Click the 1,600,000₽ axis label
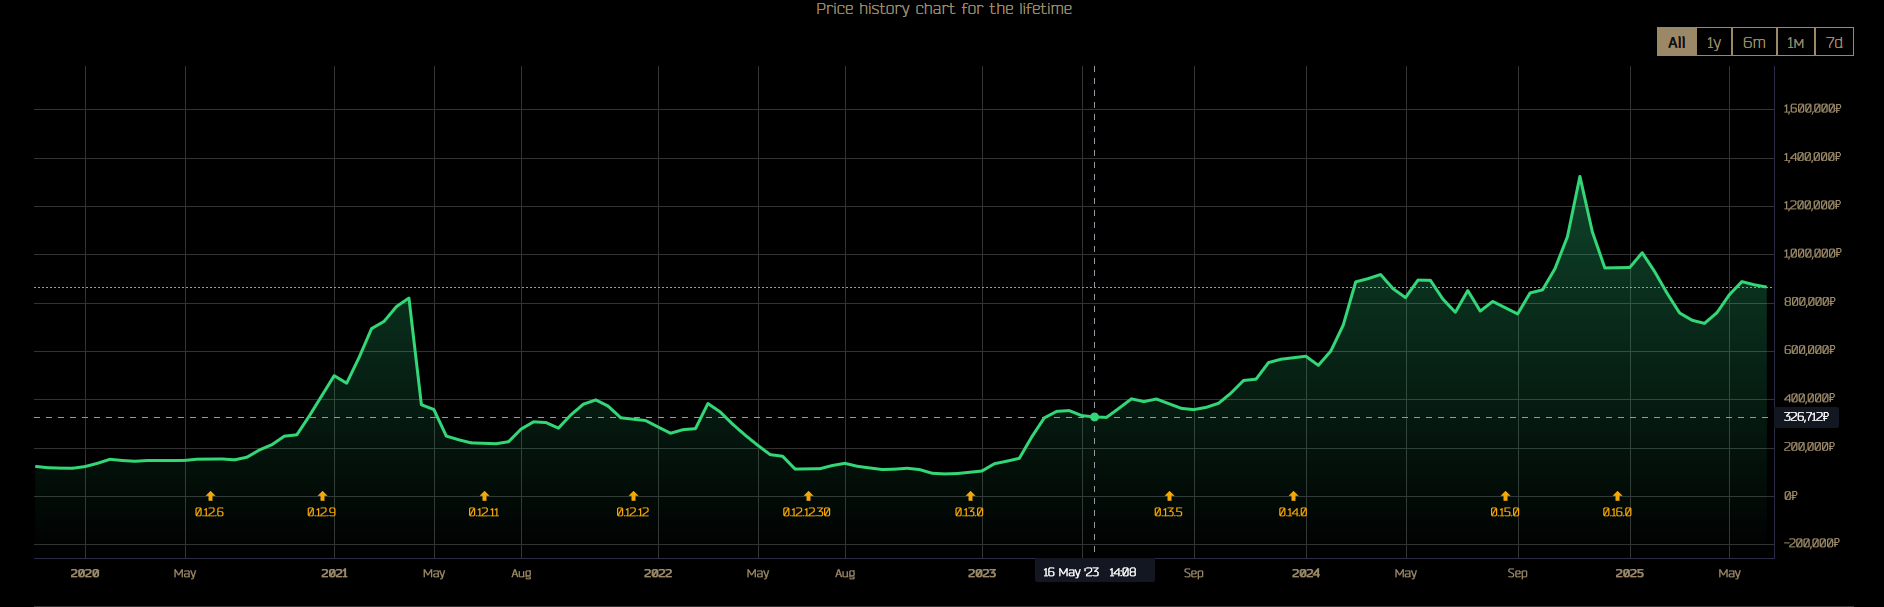1884x607 pixels. 1812,109
